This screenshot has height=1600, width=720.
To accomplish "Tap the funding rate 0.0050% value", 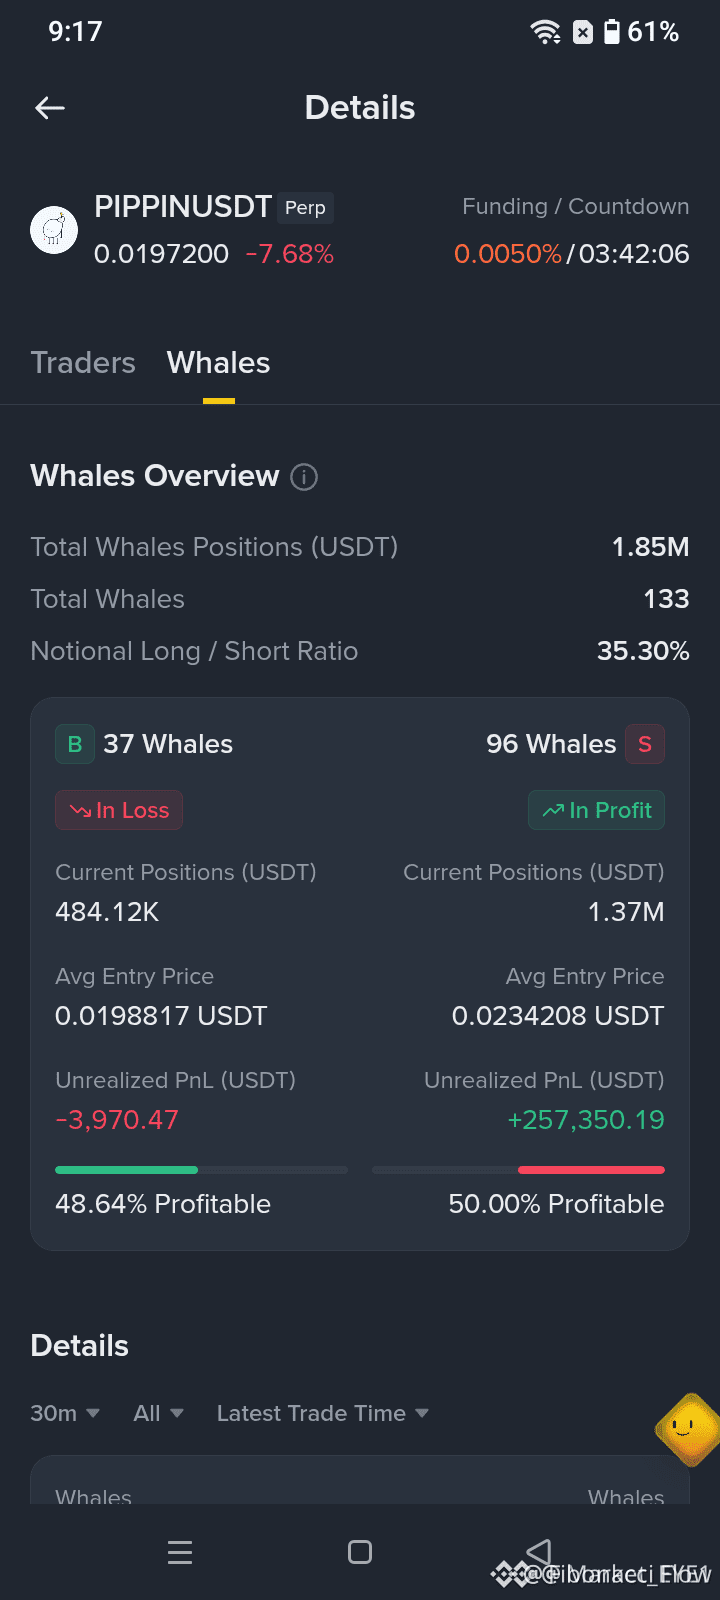I will pyautogui.click(x=508, y=254).
